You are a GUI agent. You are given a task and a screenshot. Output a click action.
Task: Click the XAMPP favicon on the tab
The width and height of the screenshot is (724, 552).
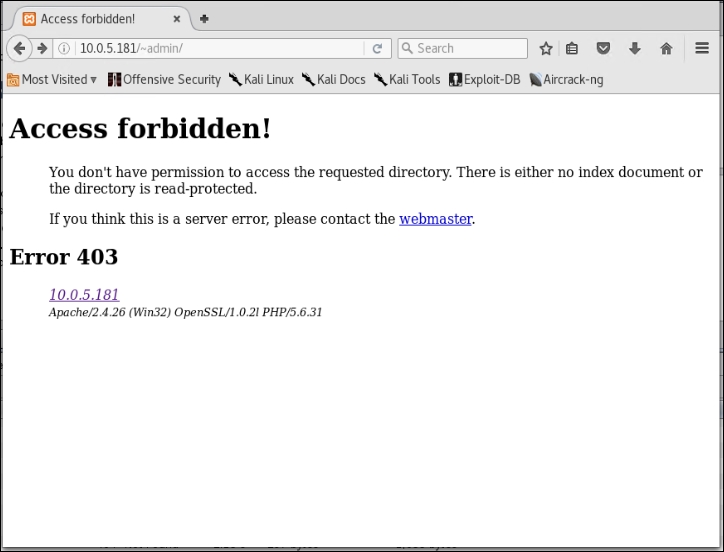coord(29,19)
